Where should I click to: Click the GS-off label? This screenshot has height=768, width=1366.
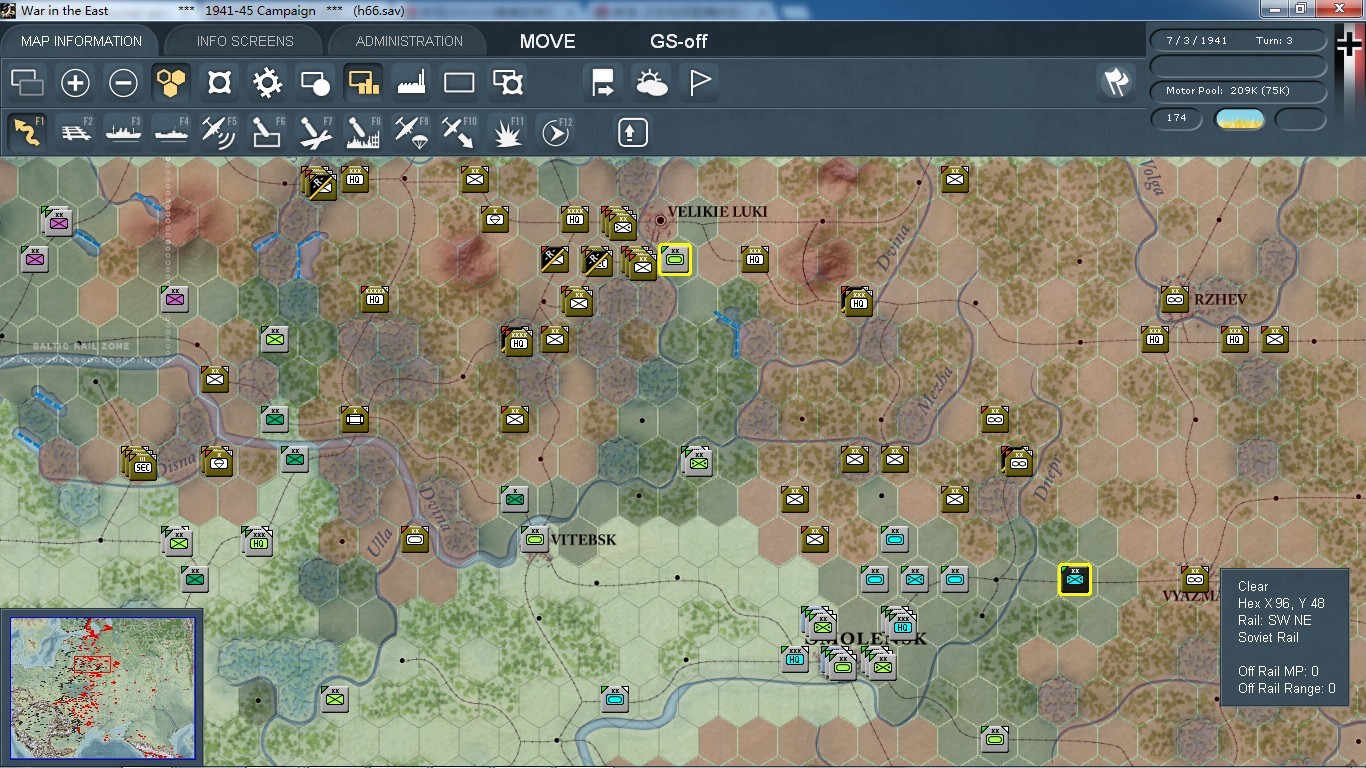point(679,41)
